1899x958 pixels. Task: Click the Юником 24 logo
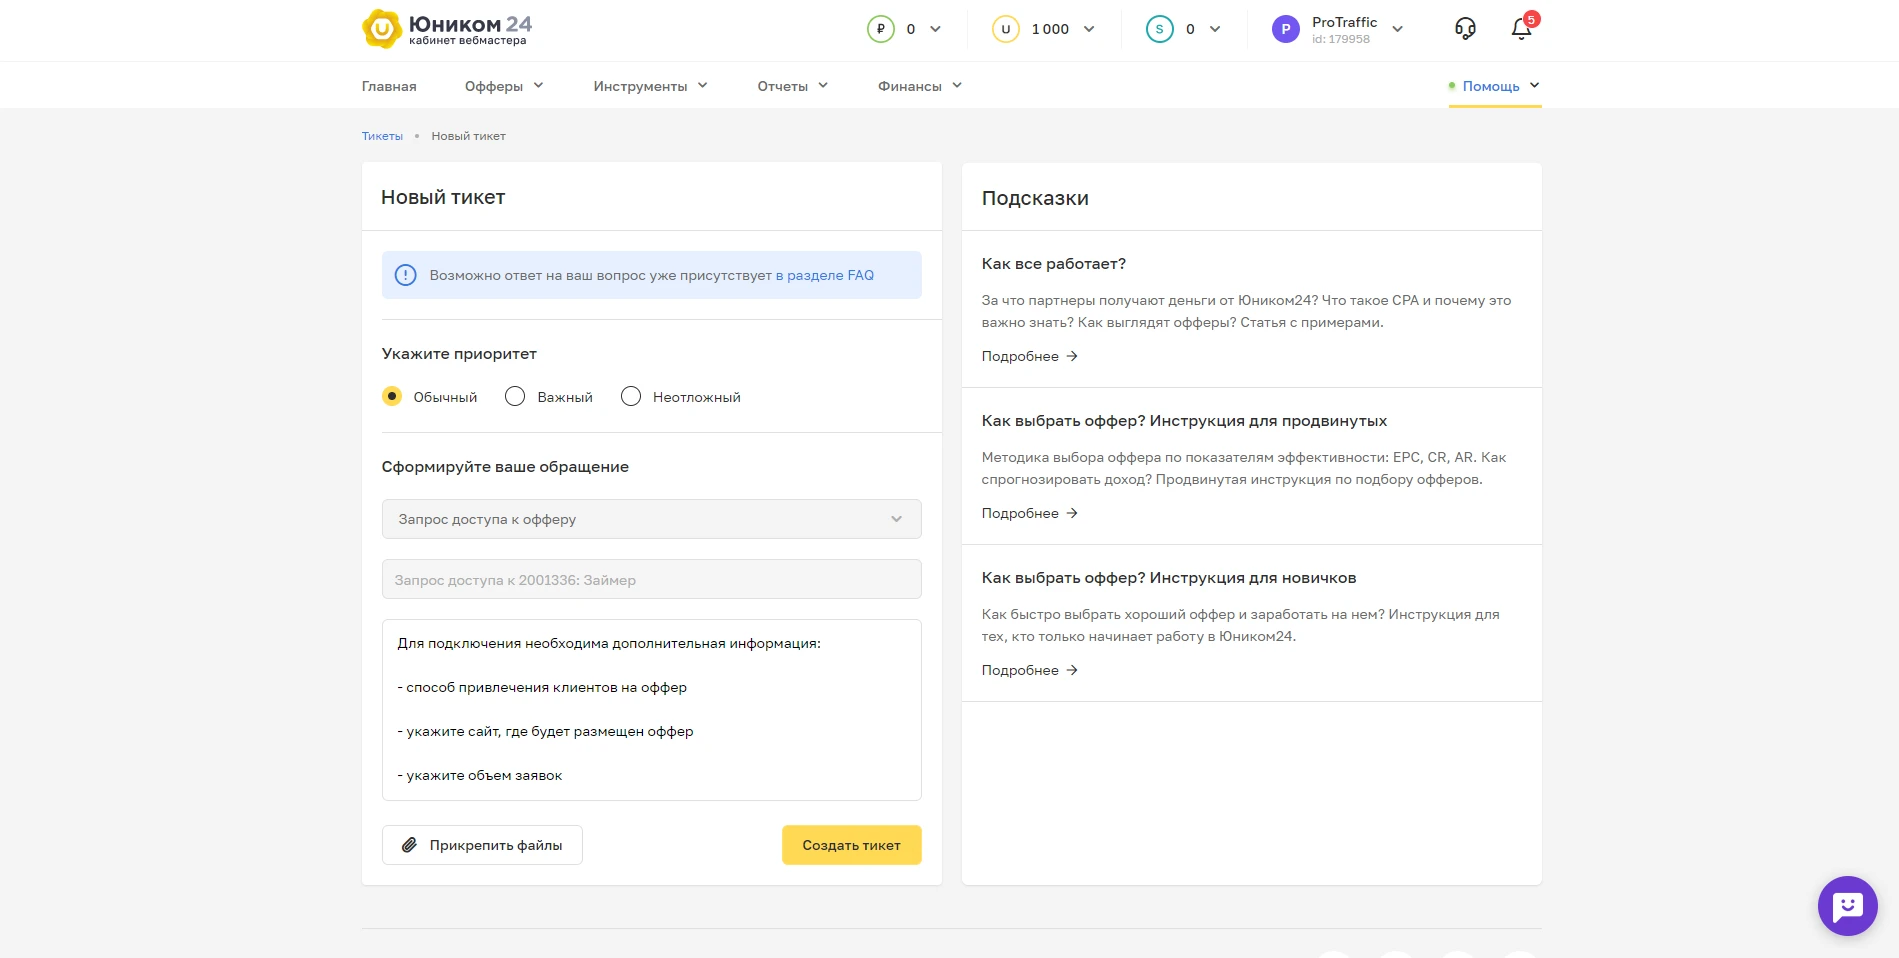coord(447,29)
